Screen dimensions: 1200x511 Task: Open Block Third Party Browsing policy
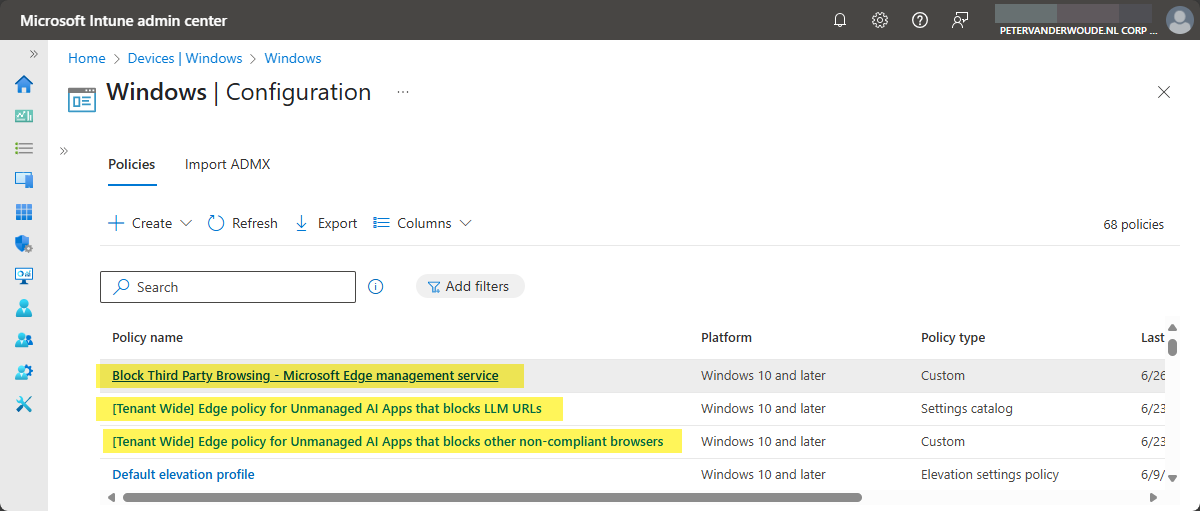[x=305, y=376]
